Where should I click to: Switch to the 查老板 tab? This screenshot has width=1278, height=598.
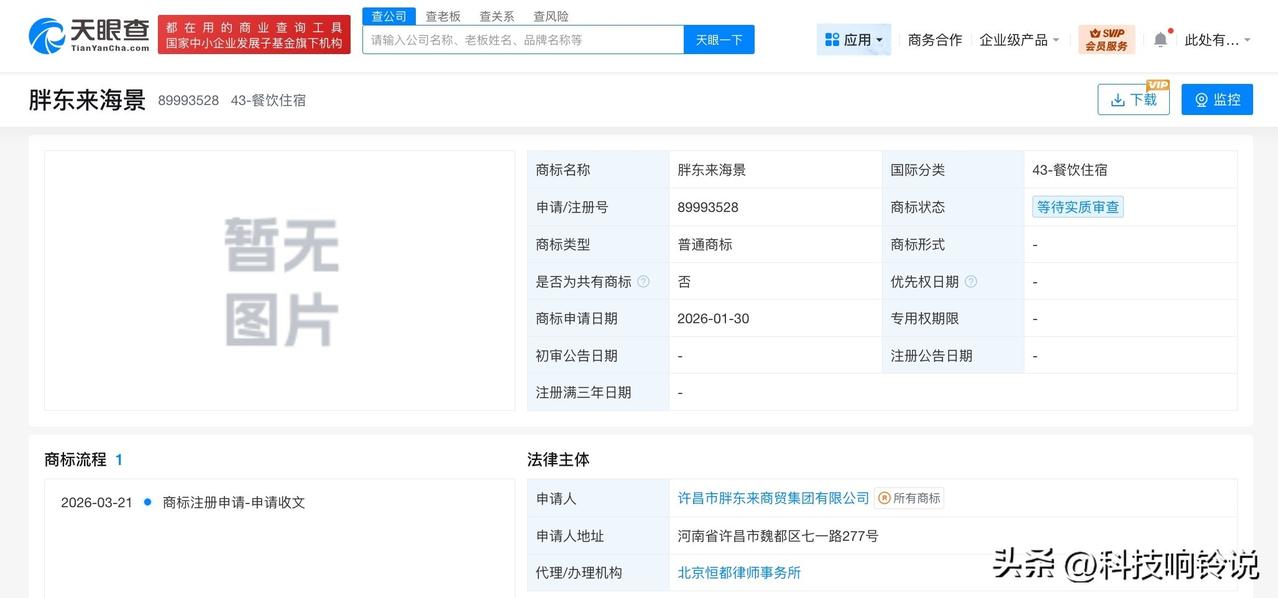[x=442, y=15]
